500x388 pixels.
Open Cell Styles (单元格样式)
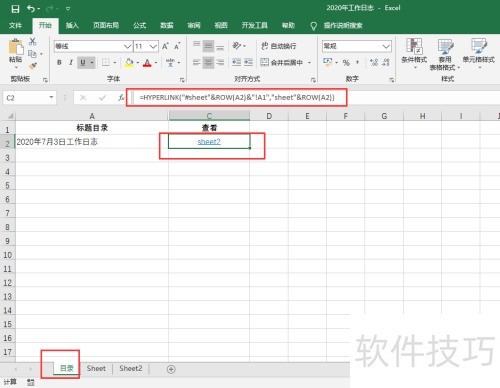(479, 53)
